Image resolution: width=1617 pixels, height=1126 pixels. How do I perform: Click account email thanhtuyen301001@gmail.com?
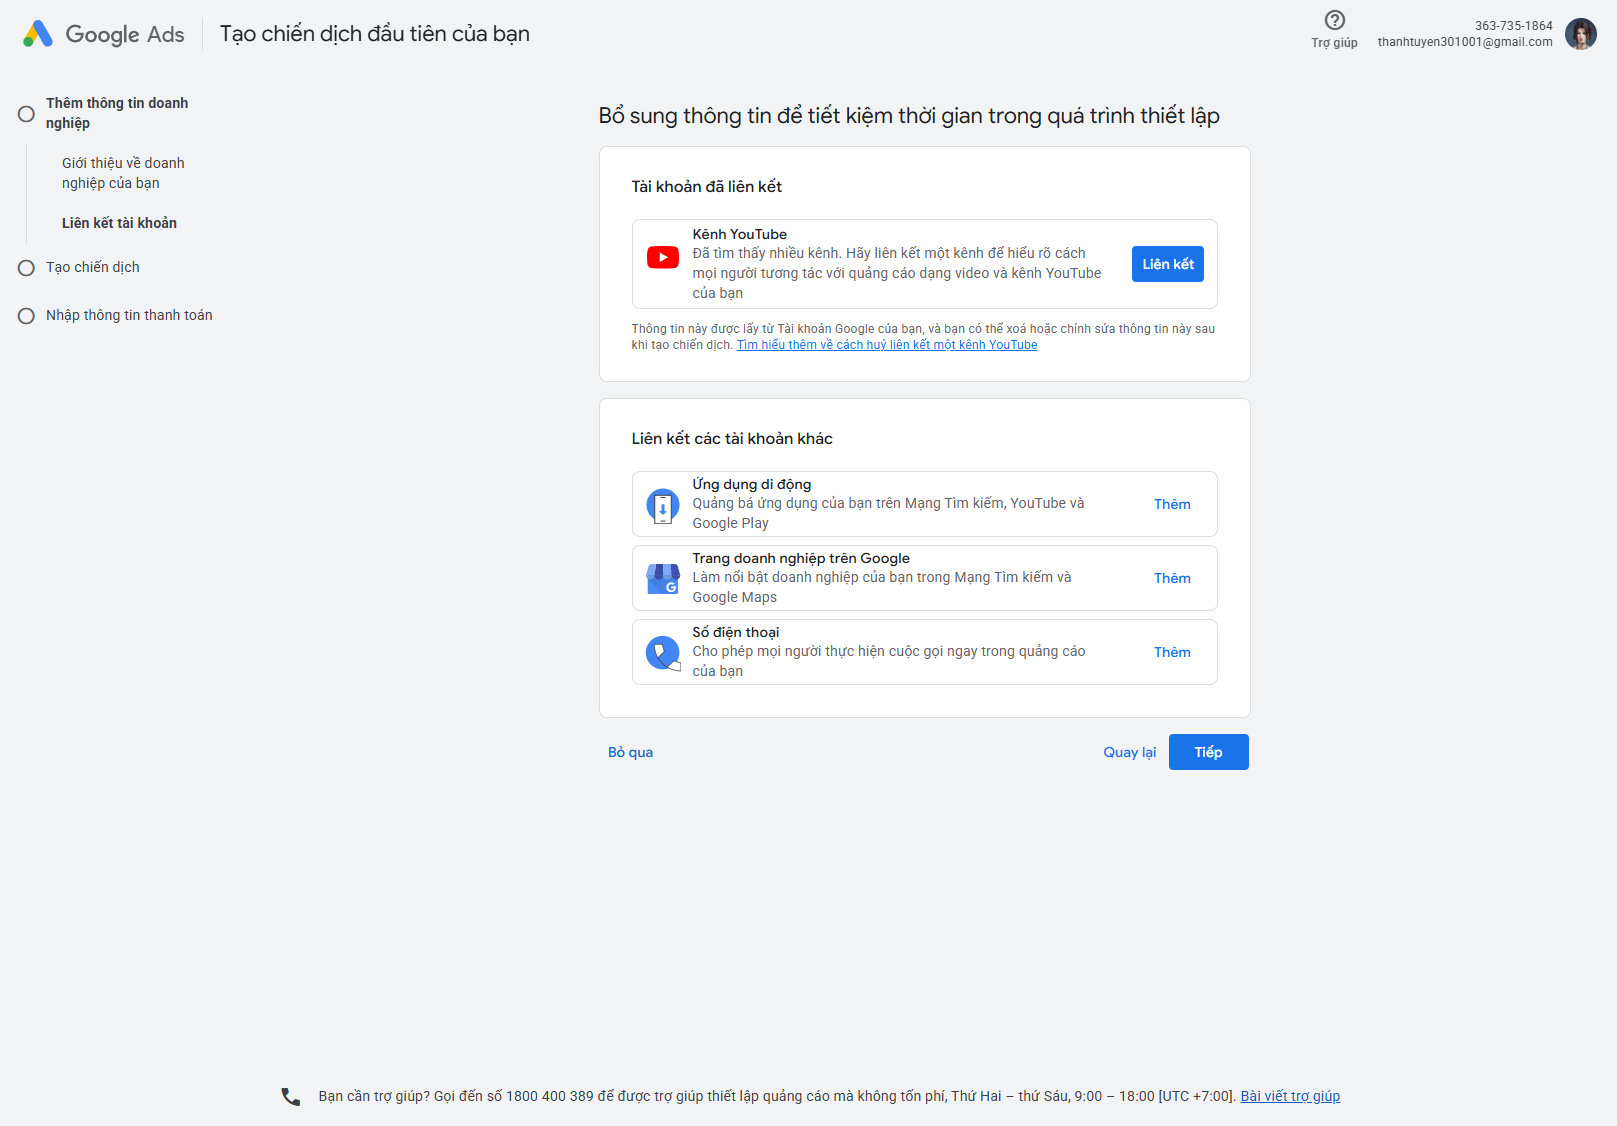point(1465,42)
